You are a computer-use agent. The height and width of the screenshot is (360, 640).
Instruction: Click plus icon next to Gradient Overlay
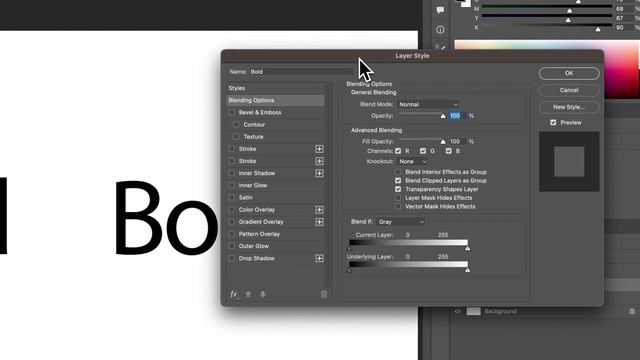pyautogui.click(x=319, y=222)
